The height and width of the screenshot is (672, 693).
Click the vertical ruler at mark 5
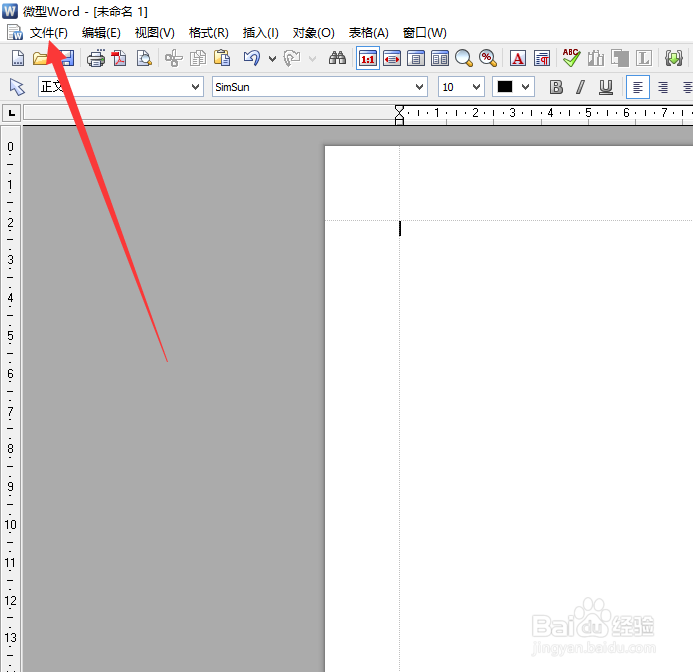(x=10, y=336)
